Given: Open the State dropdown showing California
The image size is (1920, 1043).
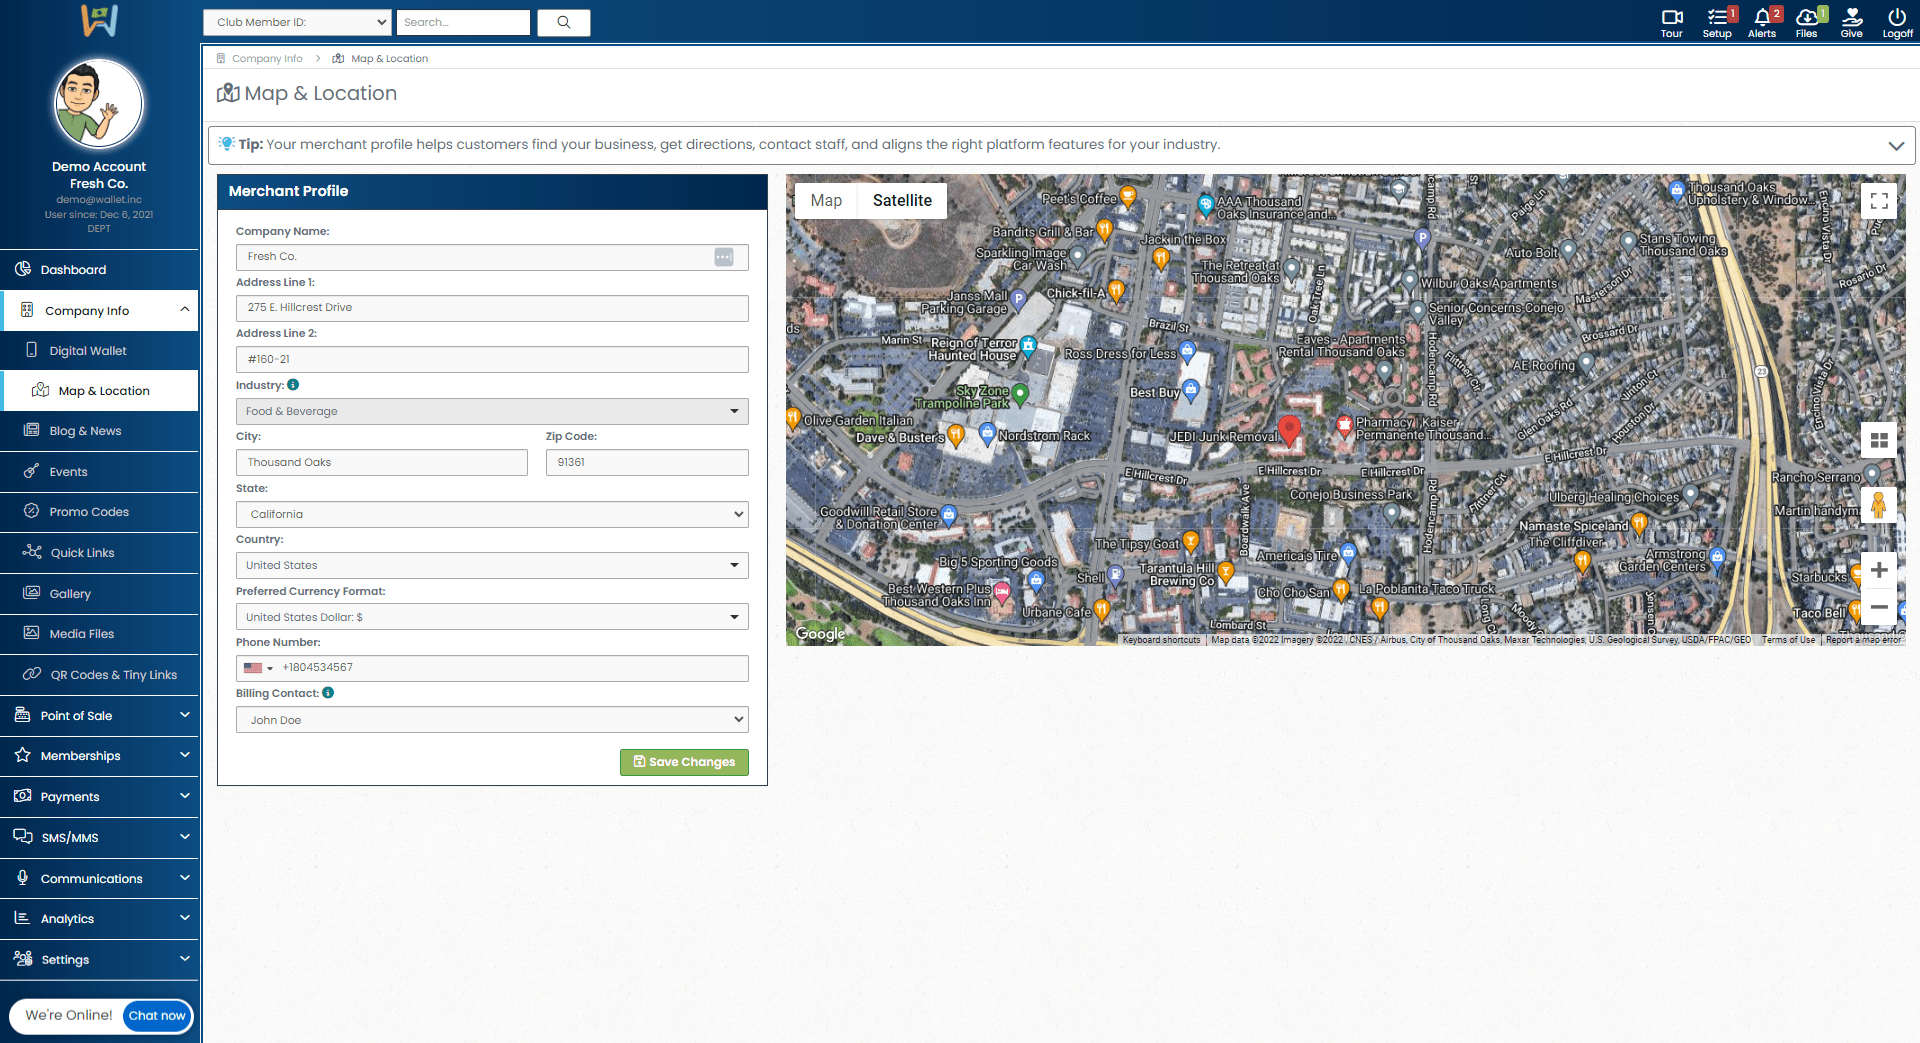Looking at the screenshot, I should click(x=492, y=514).
